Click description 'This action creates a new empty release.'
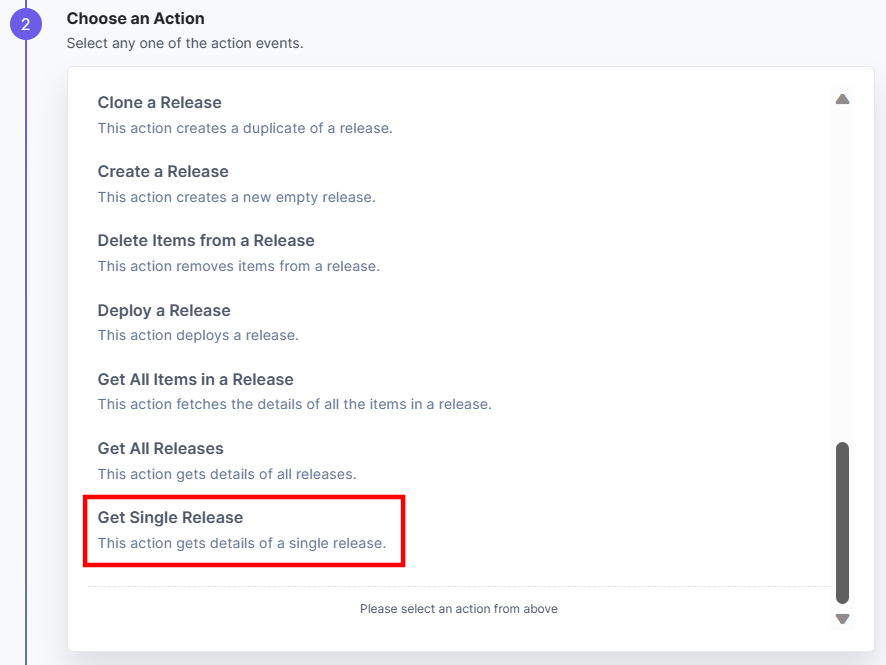Viewport: 886px width, 665px height. [236, 197]
